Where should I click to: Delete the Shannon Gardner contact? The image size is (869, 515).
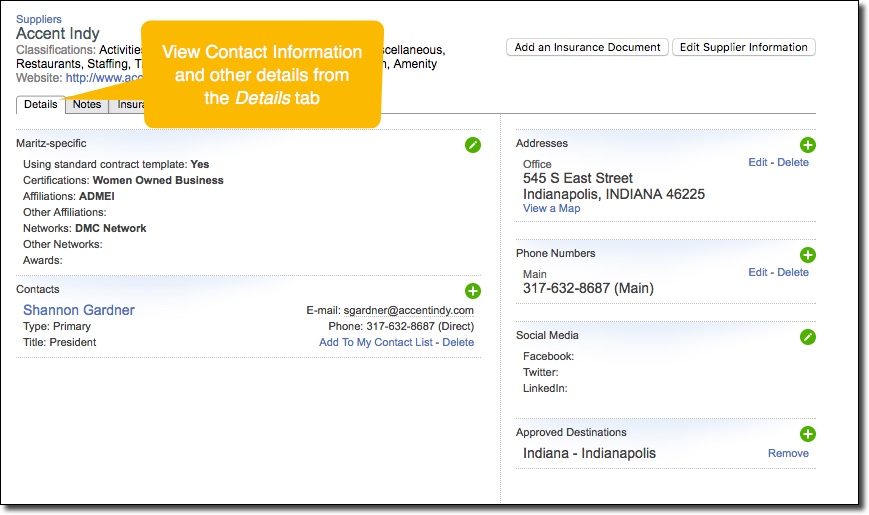coord(458,343)
